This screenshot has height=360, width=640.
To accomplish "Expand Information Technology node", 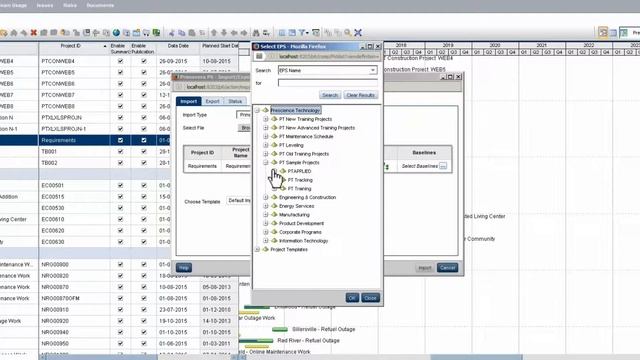I will pos(266,241).
